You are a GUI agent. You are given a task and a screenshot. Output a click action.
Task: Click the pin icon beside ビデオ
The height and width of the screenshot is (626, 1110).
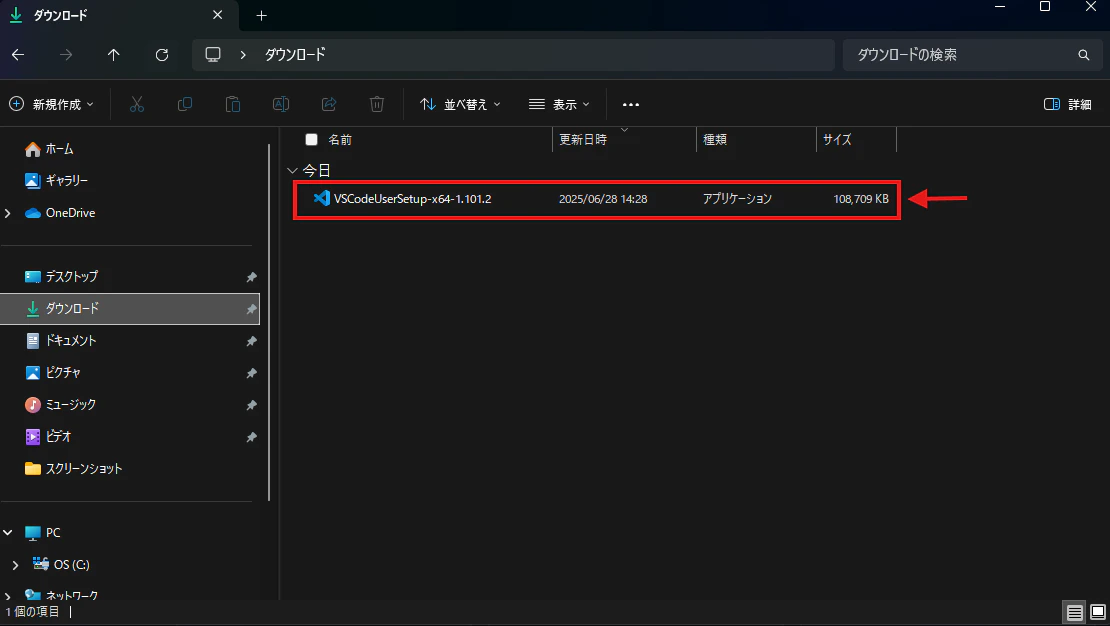(251, 437)
